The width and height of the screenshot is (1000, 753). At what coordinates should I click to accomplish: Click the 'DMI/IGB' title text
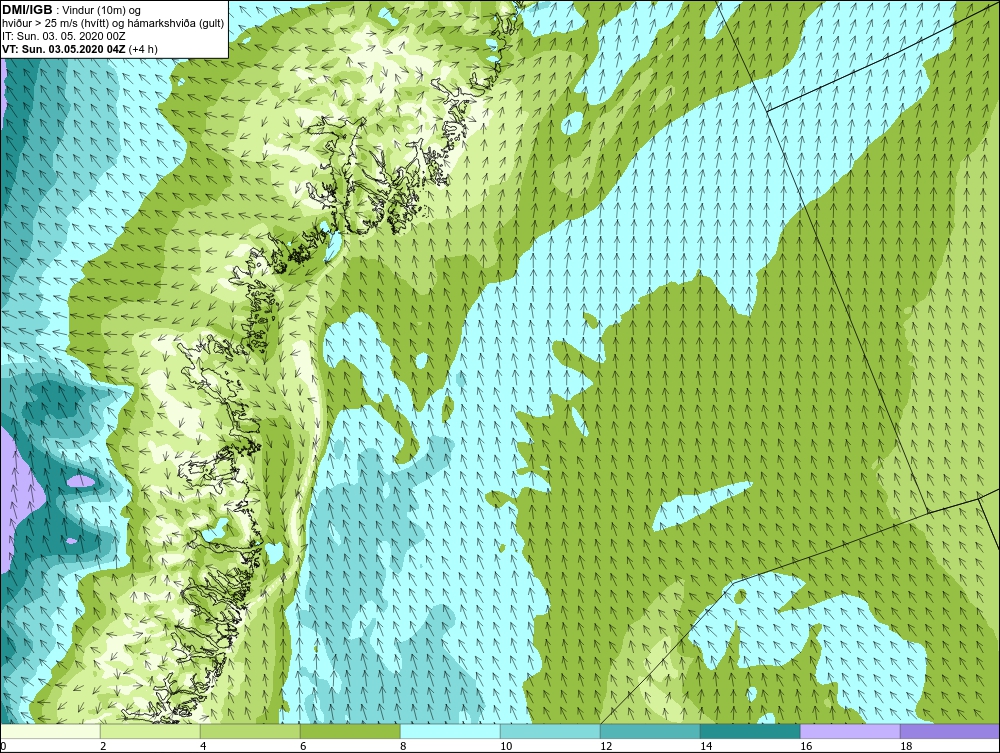(27, 10)
